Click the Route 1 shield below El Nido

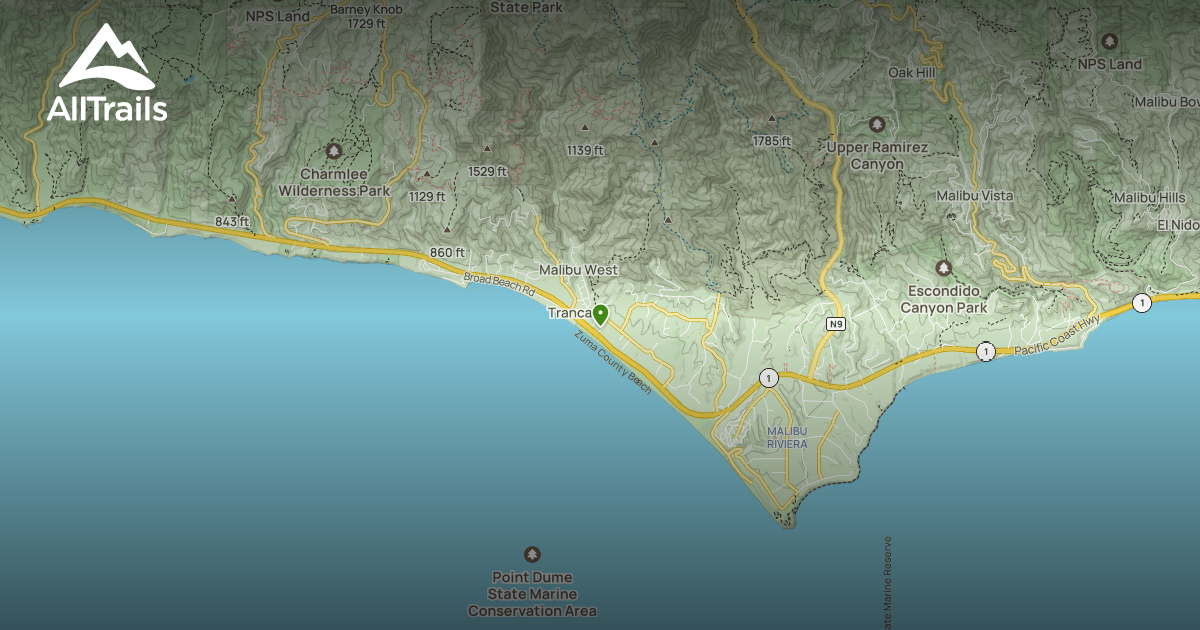point(1141,302)
